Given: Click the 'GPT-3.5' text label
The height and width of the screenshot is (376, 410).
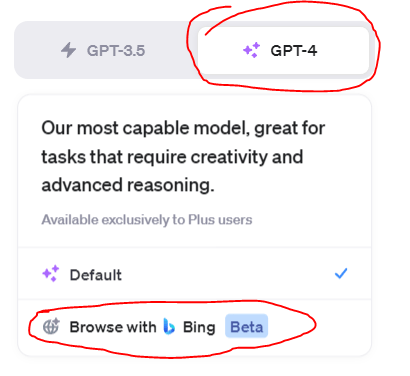Looking at the screenshot, I should coord(116,51).
